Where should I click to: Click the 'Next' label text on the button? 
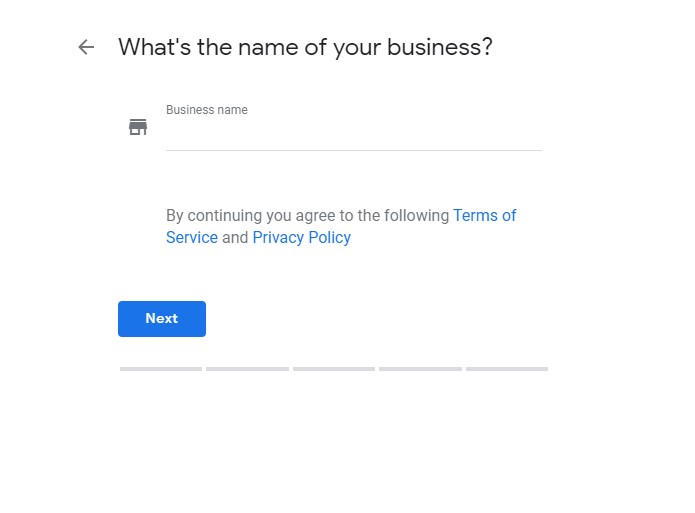click(161, 319)
